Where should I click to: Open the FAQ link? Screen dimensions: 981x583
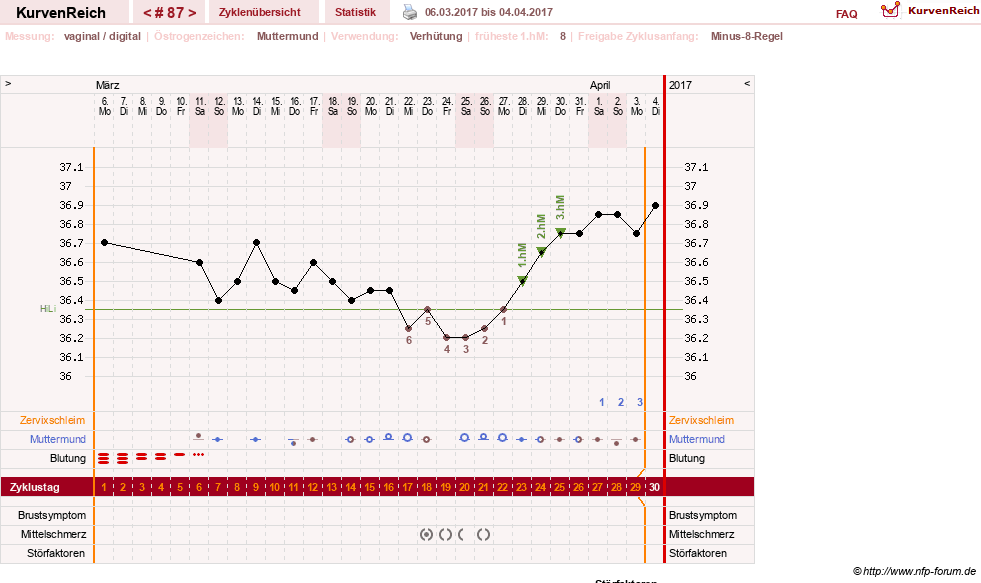point(846,14)
